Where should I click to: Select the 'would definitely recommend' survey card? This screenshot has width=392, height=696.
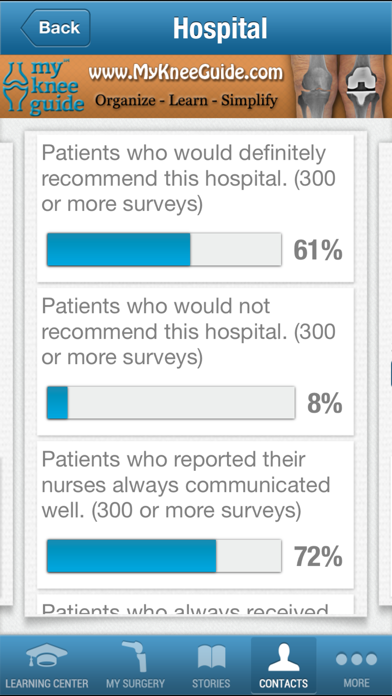195,208
